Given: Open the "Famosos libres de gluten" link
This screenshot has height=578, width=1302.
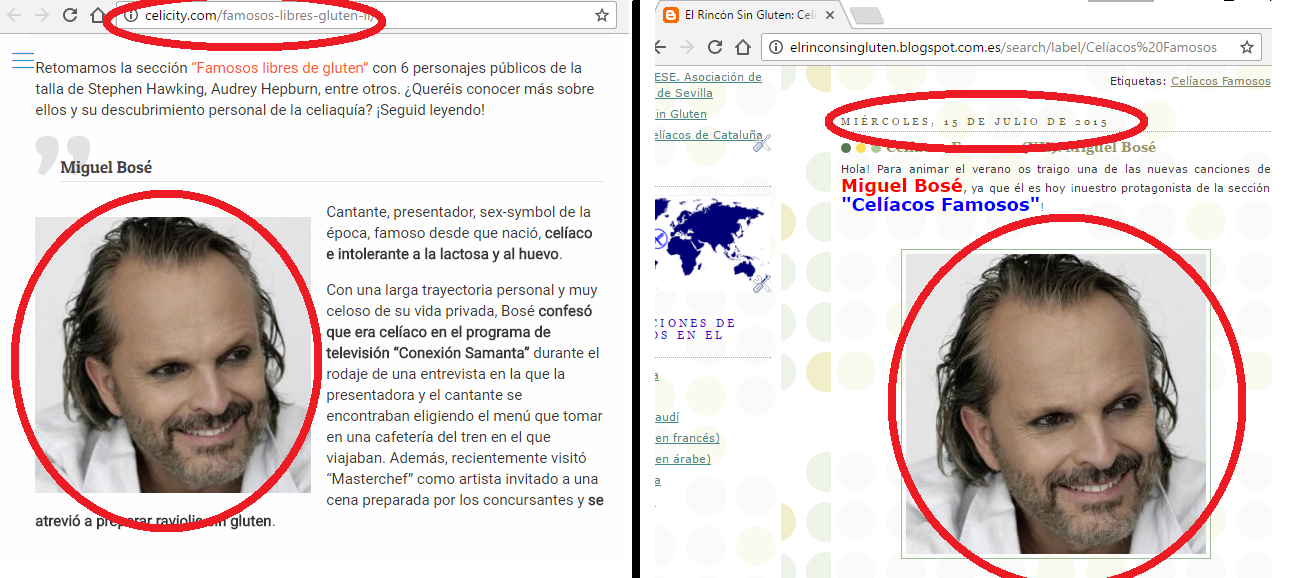Looking at the screenshot, I should click(x=280, y=68).
